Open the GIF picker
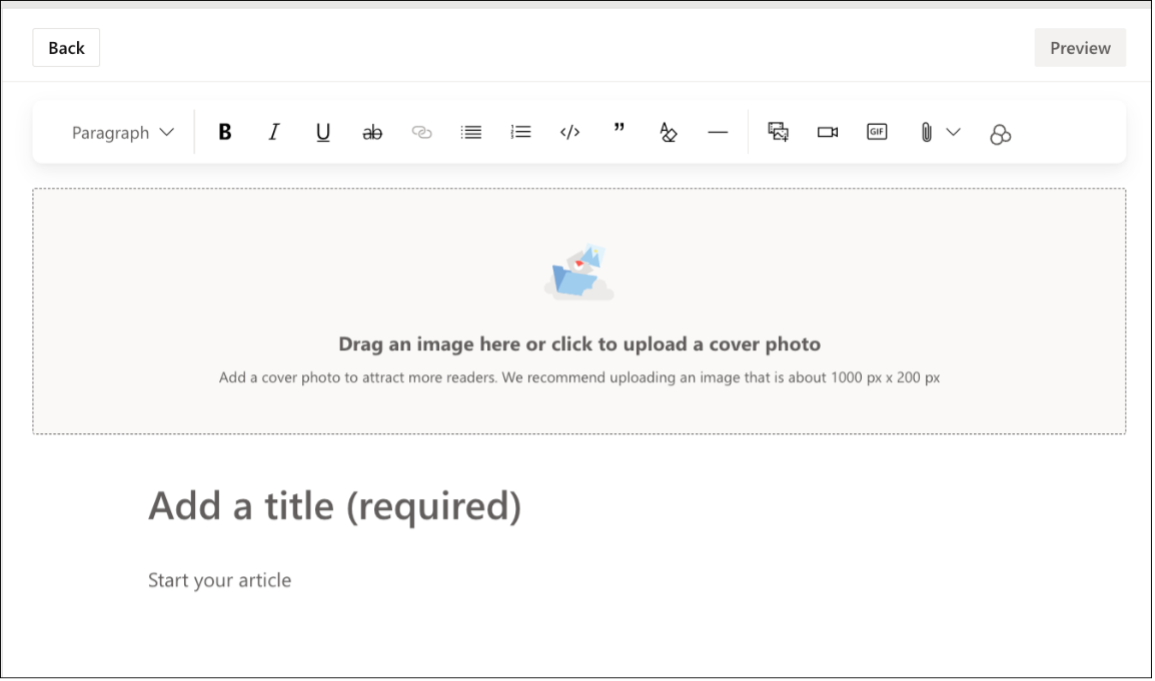The image size is (1155, 681). click(876, 131)
